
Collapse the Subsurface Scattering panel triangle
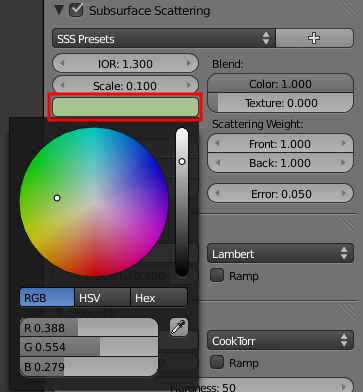pos(59,10)
